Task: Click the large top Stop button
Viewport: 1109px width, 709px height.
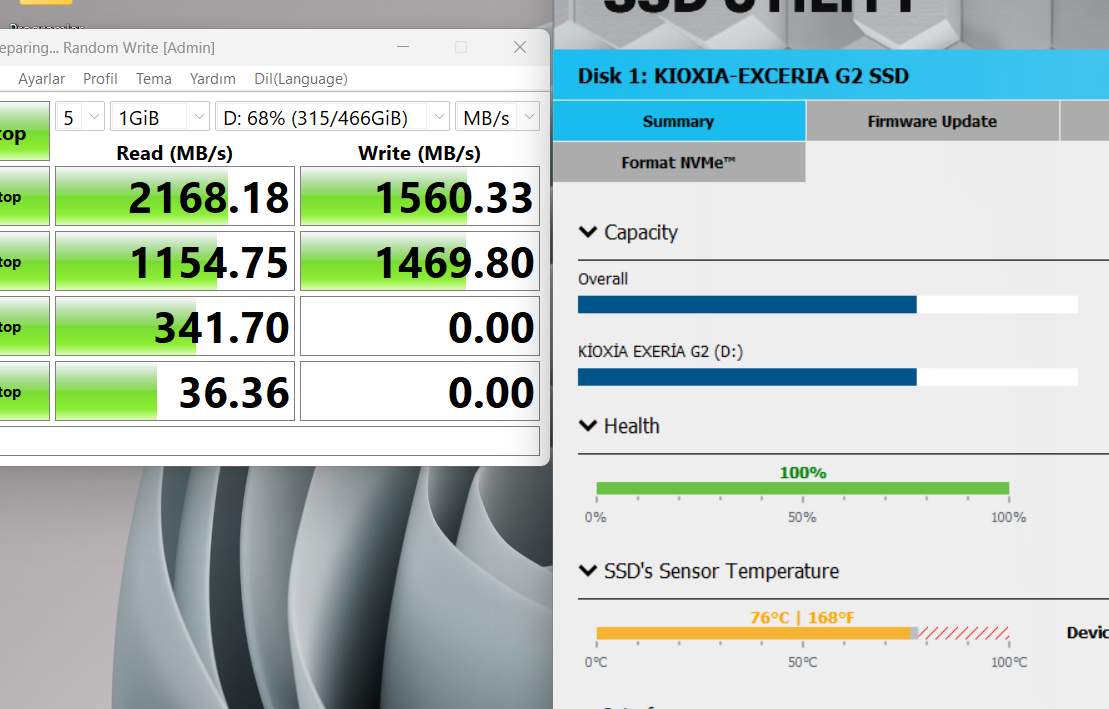Action: point(24,132)
